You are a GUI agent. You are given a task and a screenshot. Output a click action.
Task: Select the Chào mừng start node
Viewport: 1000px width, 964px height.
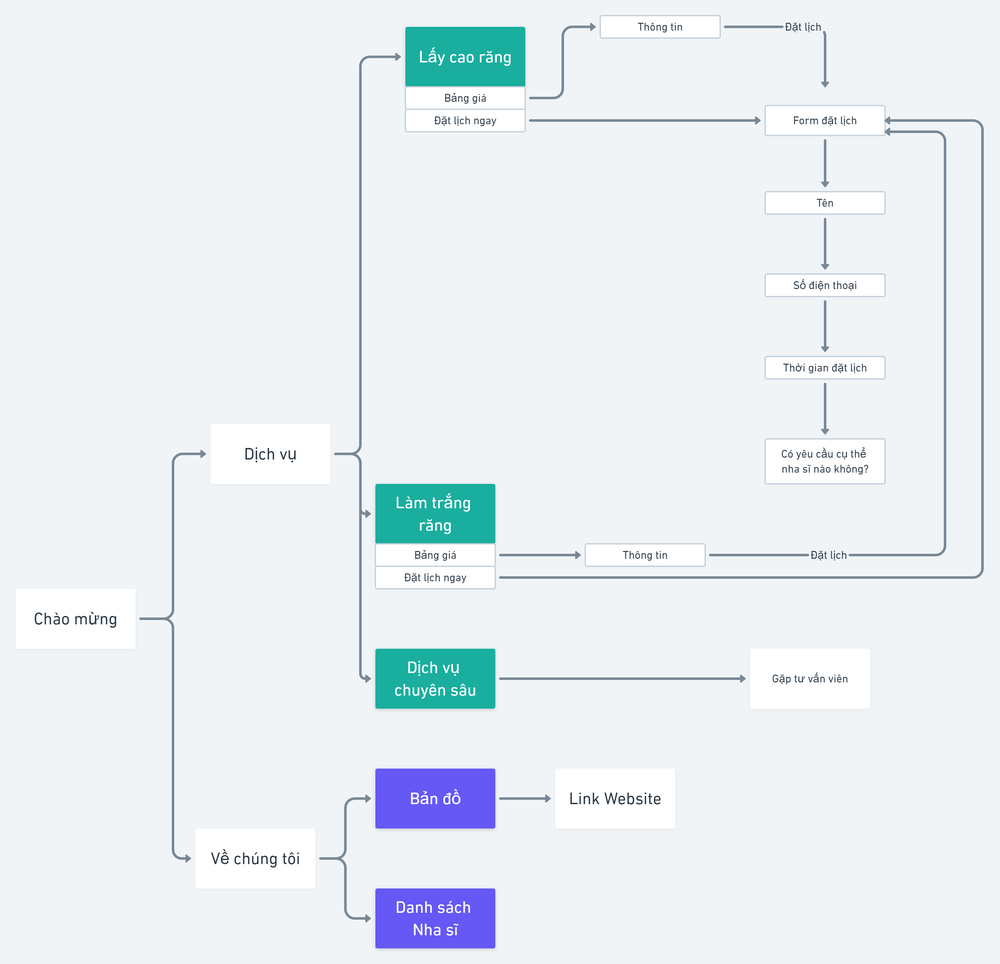point(75,619)
